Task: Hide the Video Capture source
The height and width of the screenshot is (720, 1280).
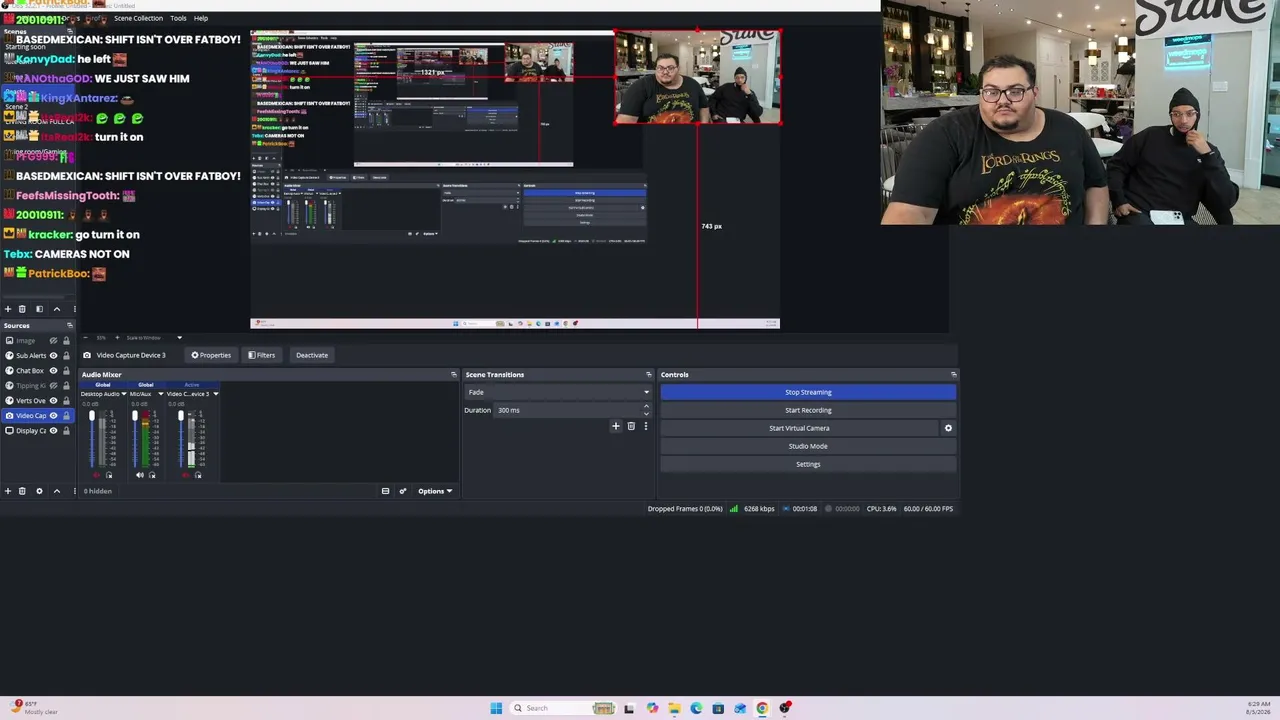Action: [54, 416]
